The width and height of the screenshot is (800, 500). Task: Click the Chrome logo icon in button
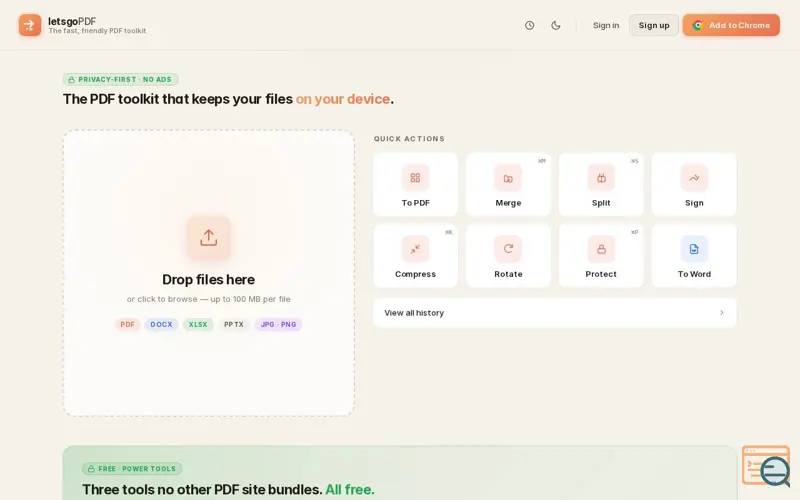pyautogui.click(x=697, y=25)
